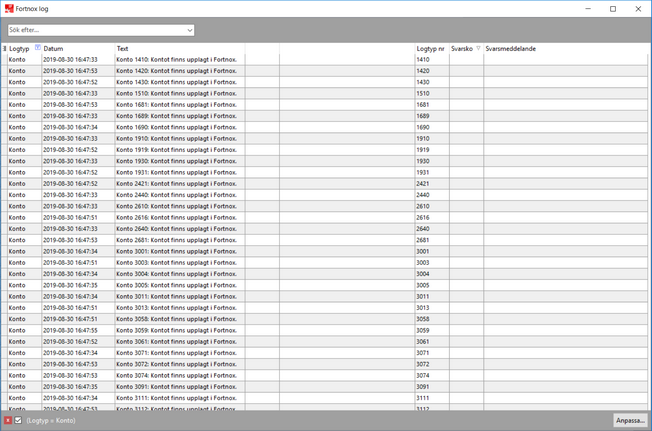Open the Sök efter dropdown arrow

point(190,30)
